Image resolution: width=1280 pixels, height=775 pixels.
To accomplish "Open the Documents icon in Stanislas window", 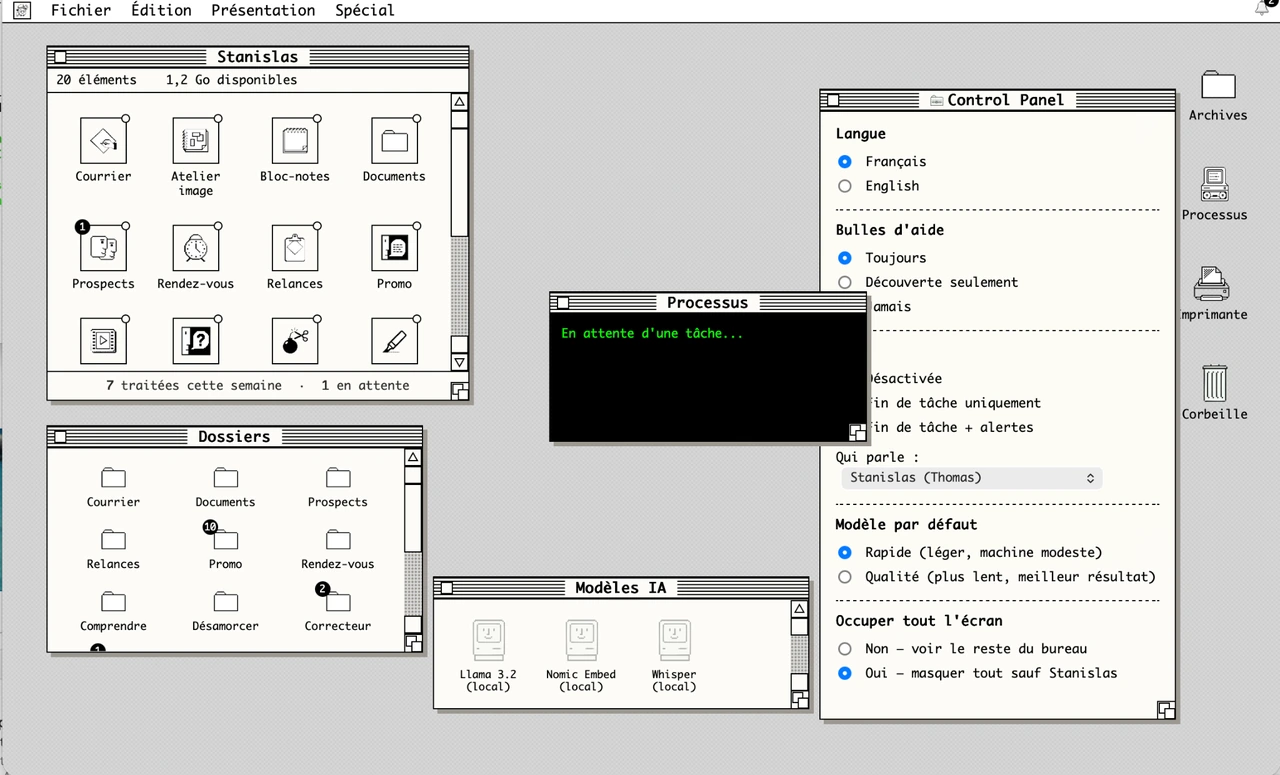I will click(394, 141).
